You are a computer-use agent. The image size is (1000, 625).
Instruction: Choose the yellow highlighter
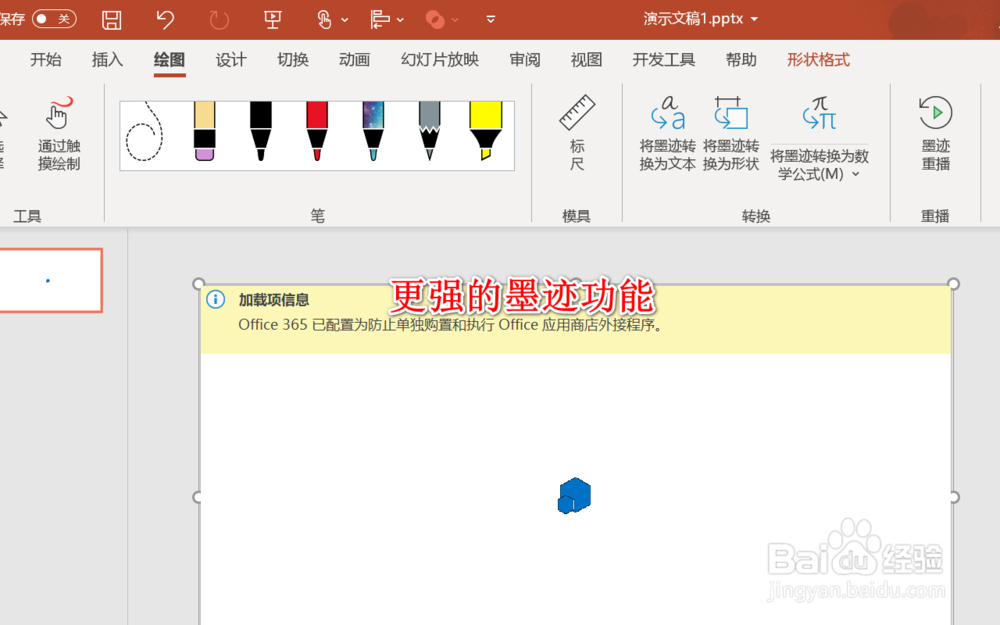(486, 131)
